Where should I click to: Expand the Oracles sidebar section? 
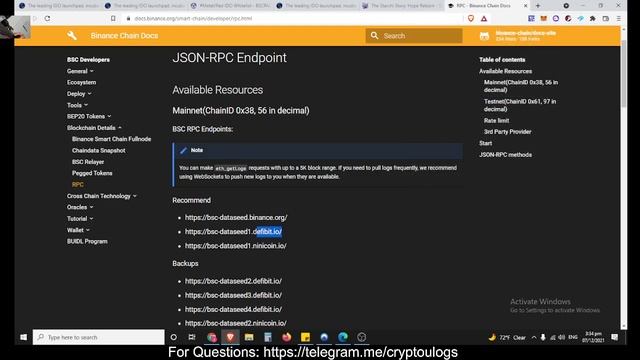coord(80,207)
